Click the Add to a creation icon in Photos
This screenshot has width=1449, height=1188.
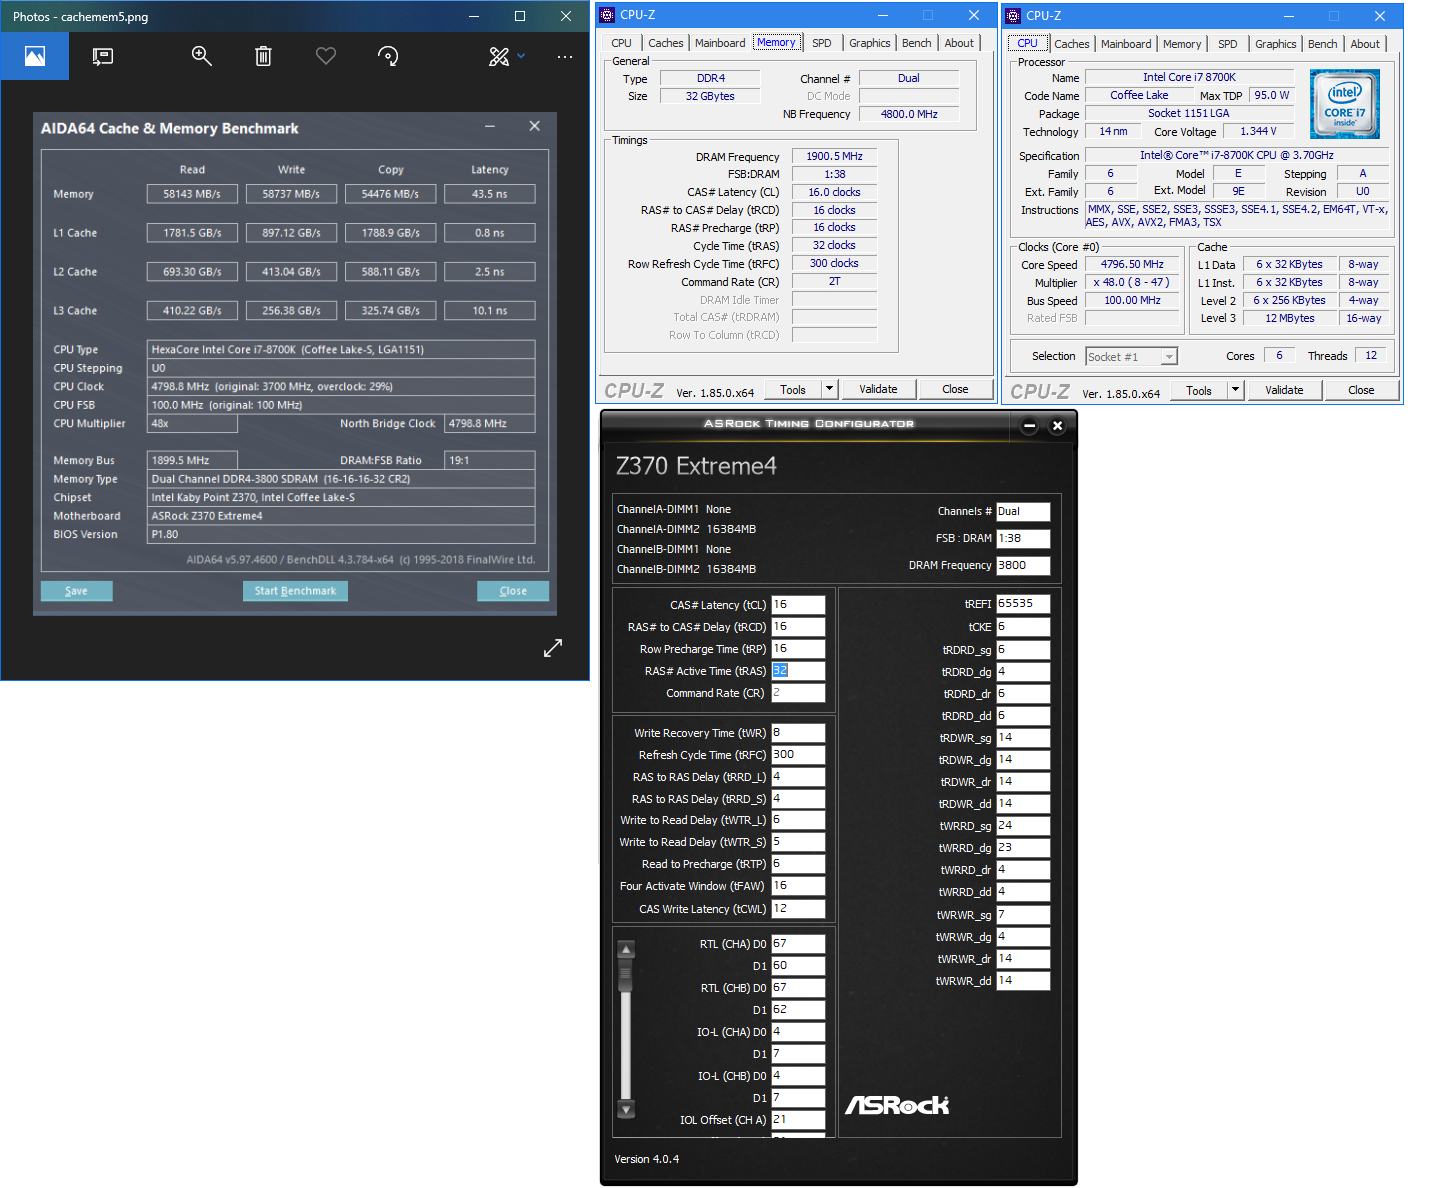(x=104, y=56)
